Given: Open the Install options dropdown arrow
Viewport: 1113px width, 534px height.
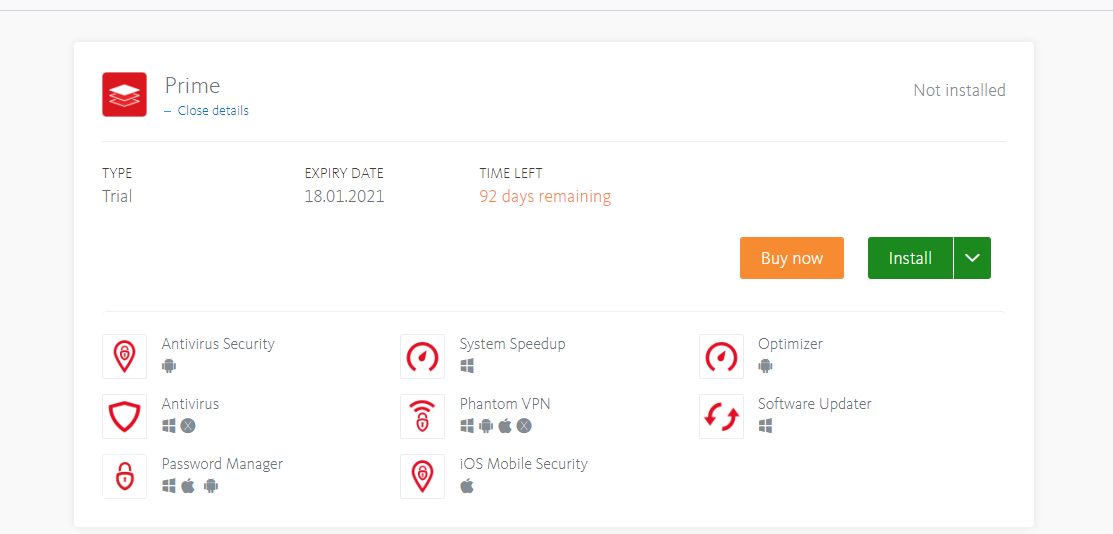Looking at the screenshot, I should (x=972, y=258).
